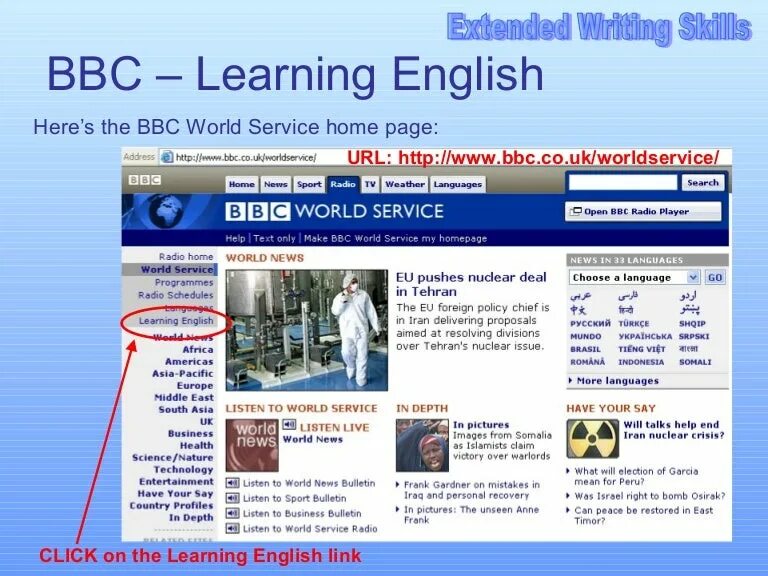
Task: Open Frank Gardner on mistakes in Iraq
Action: coord(472,490)
